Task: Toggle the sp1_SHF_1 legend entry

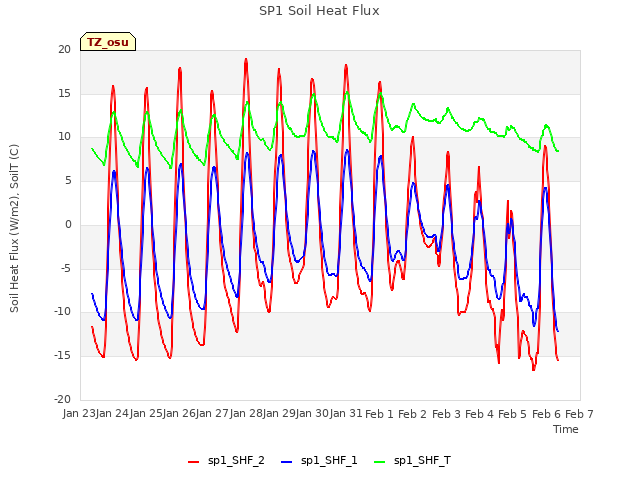Action: point(319,461)
